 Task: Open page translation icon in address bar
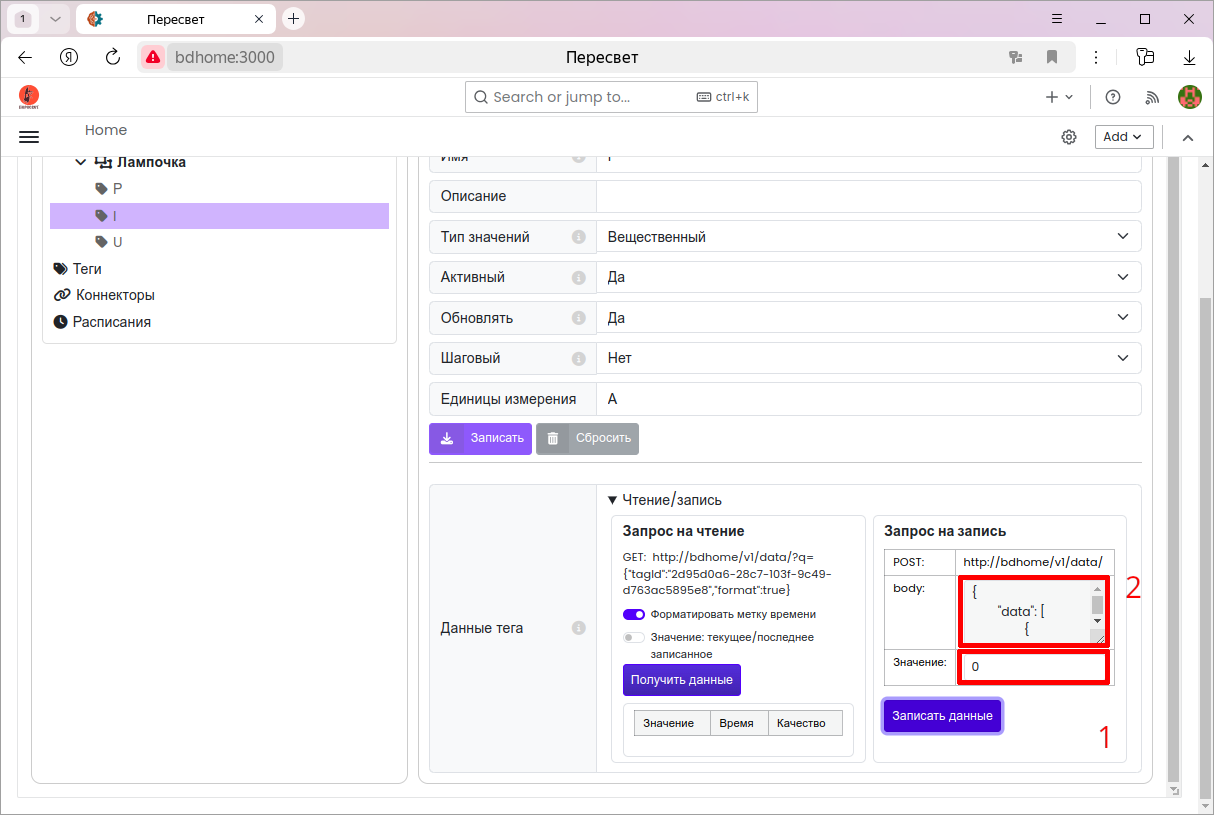[x=1016, y=57]
